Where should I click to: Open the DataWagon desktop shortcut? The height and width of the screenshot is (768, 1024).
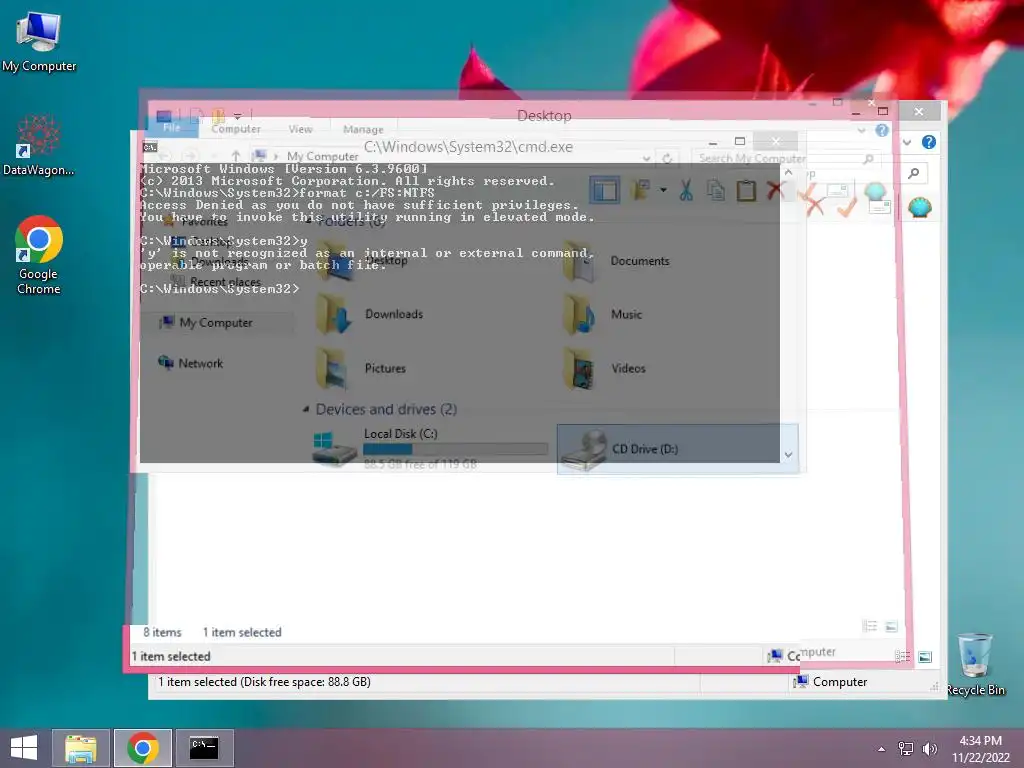(x=39, y=145)
